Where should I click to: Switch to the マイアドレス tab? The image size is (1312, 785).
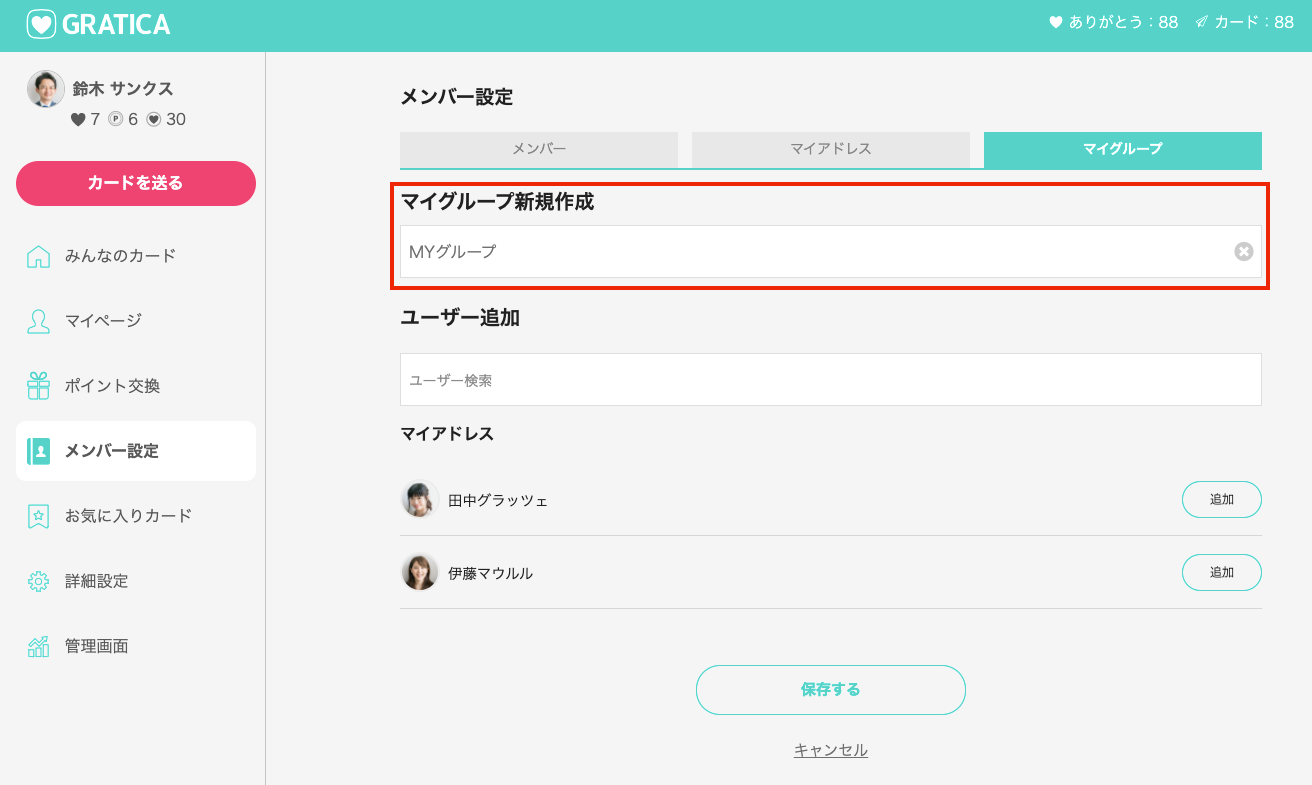831,149
